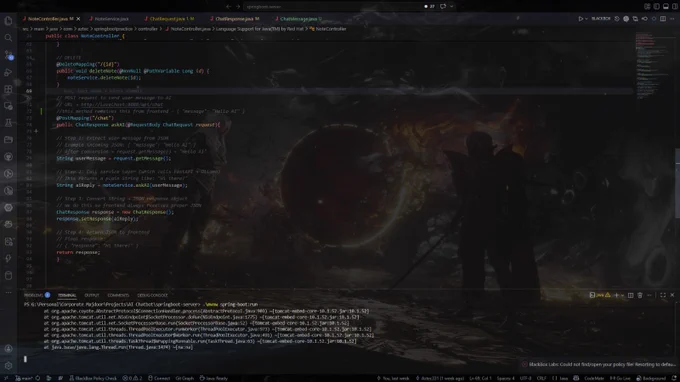Open the command center chevron dropdown
The image size is (680, 382).
[451, 7]
